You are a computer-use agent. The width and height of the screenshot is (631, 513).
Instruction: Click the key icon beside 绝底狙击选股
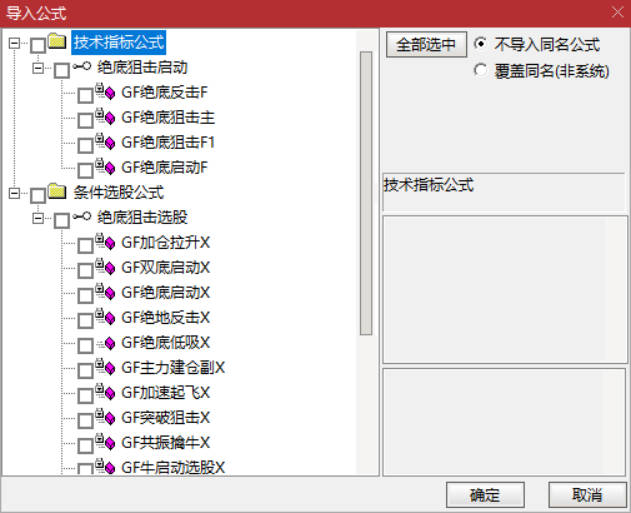[82, 216]
